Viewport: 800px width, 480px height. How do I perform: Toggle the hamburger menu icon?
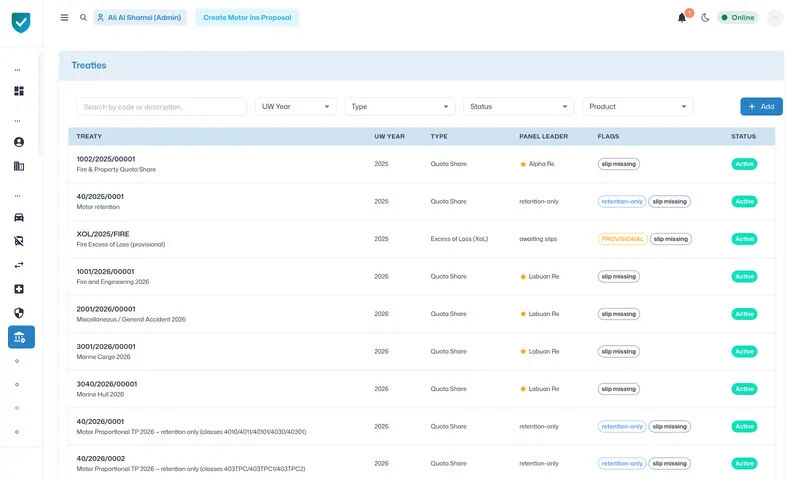click(64, 17)
